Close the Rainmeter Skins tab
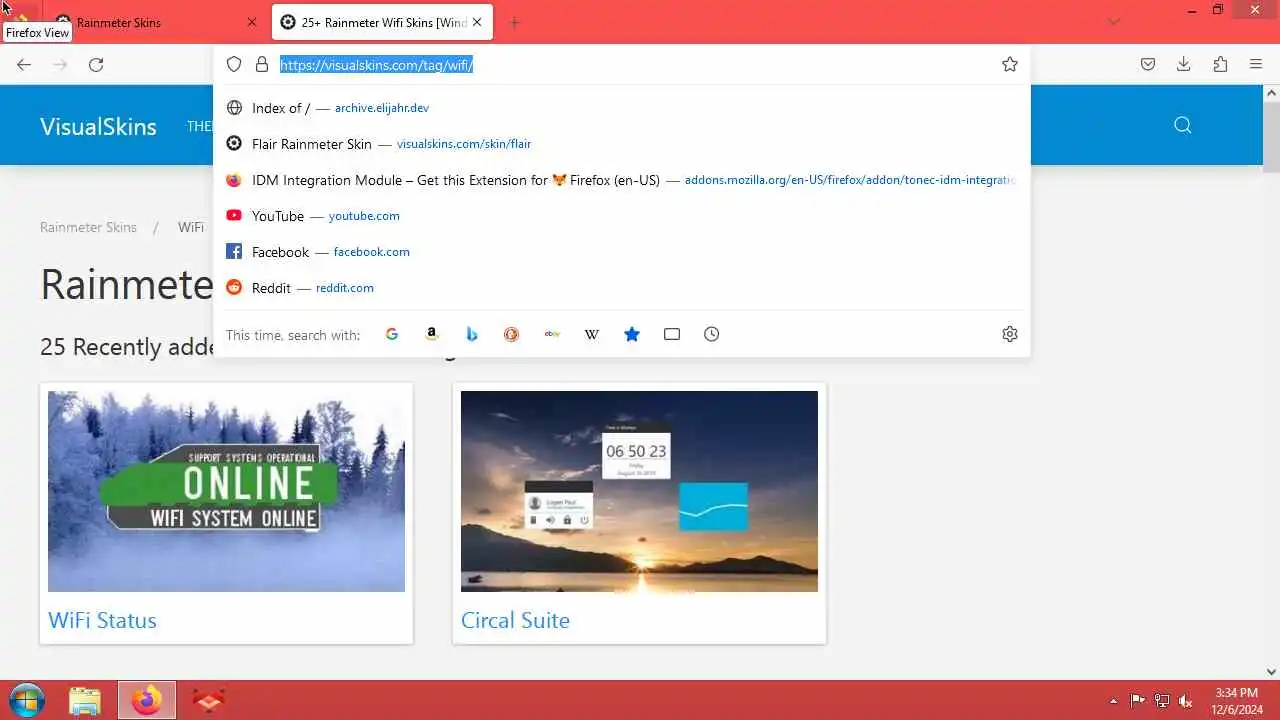The image size is (1280, 720). [252, 22]
